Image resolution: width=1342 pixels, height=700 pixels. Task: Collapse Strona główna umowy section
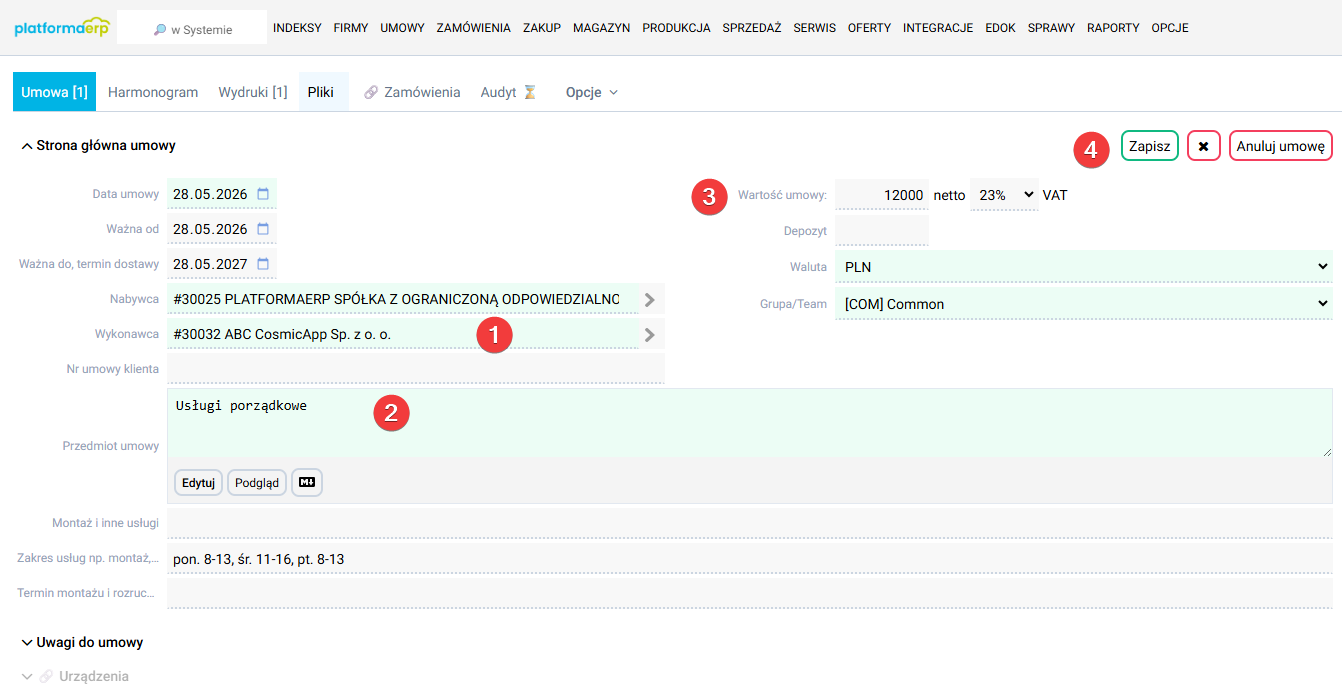tap(98, 145)
